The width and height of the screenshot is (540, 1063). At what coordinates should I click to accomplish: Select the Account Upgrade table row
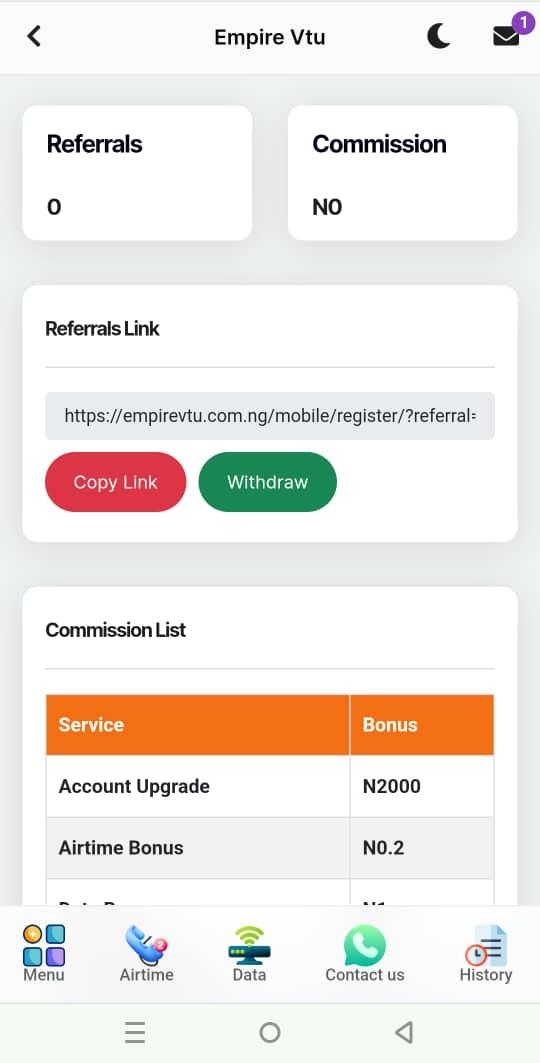[270, 786]
